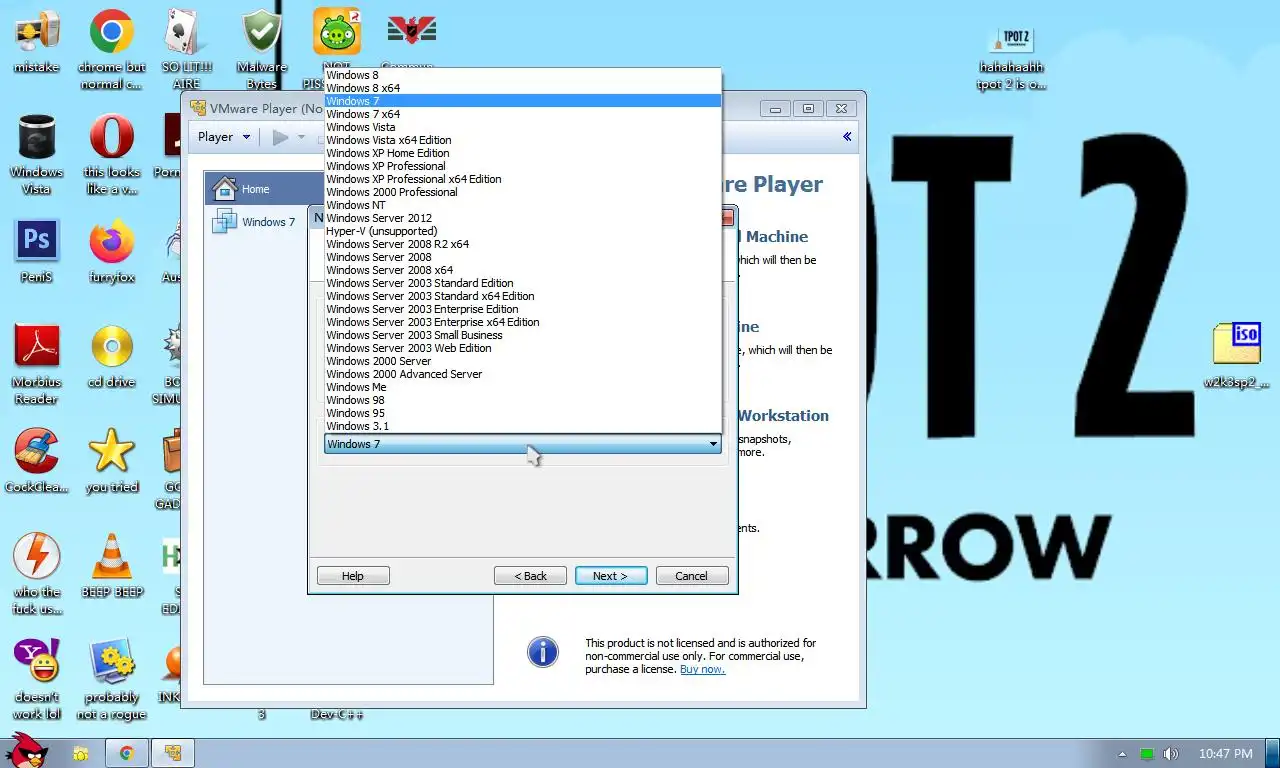Click the volume speaker tray icon
Image resolution: width=1280 pixels, height=768 pixels.
click(x=1171, y=754)
